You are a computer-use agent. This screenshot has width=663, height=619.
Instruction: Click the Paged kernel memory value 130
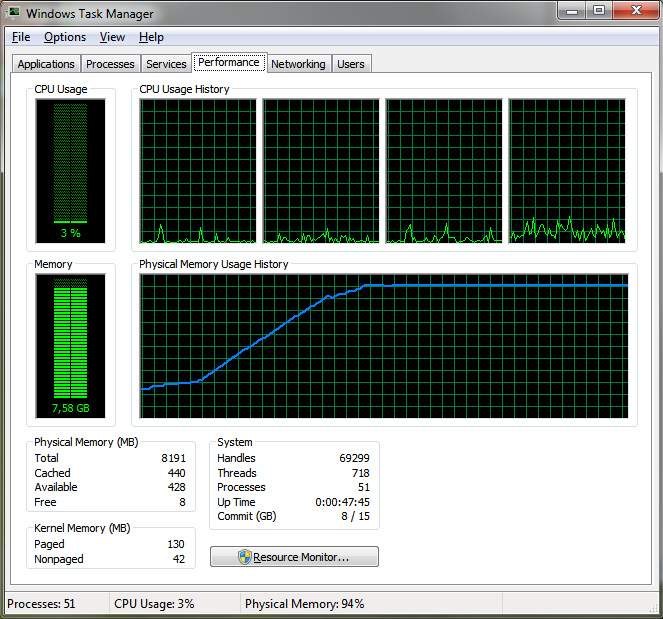[x=176, y=544]
